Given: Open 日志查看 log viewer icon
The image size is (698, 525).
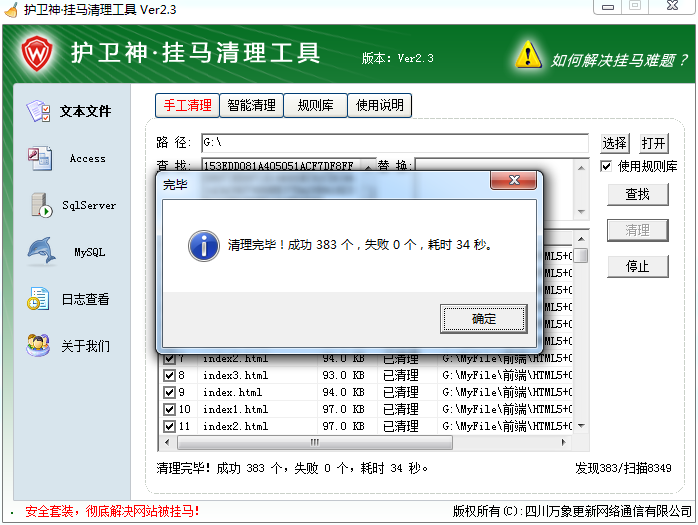Looking at the screenshot, I should (39, 299).
